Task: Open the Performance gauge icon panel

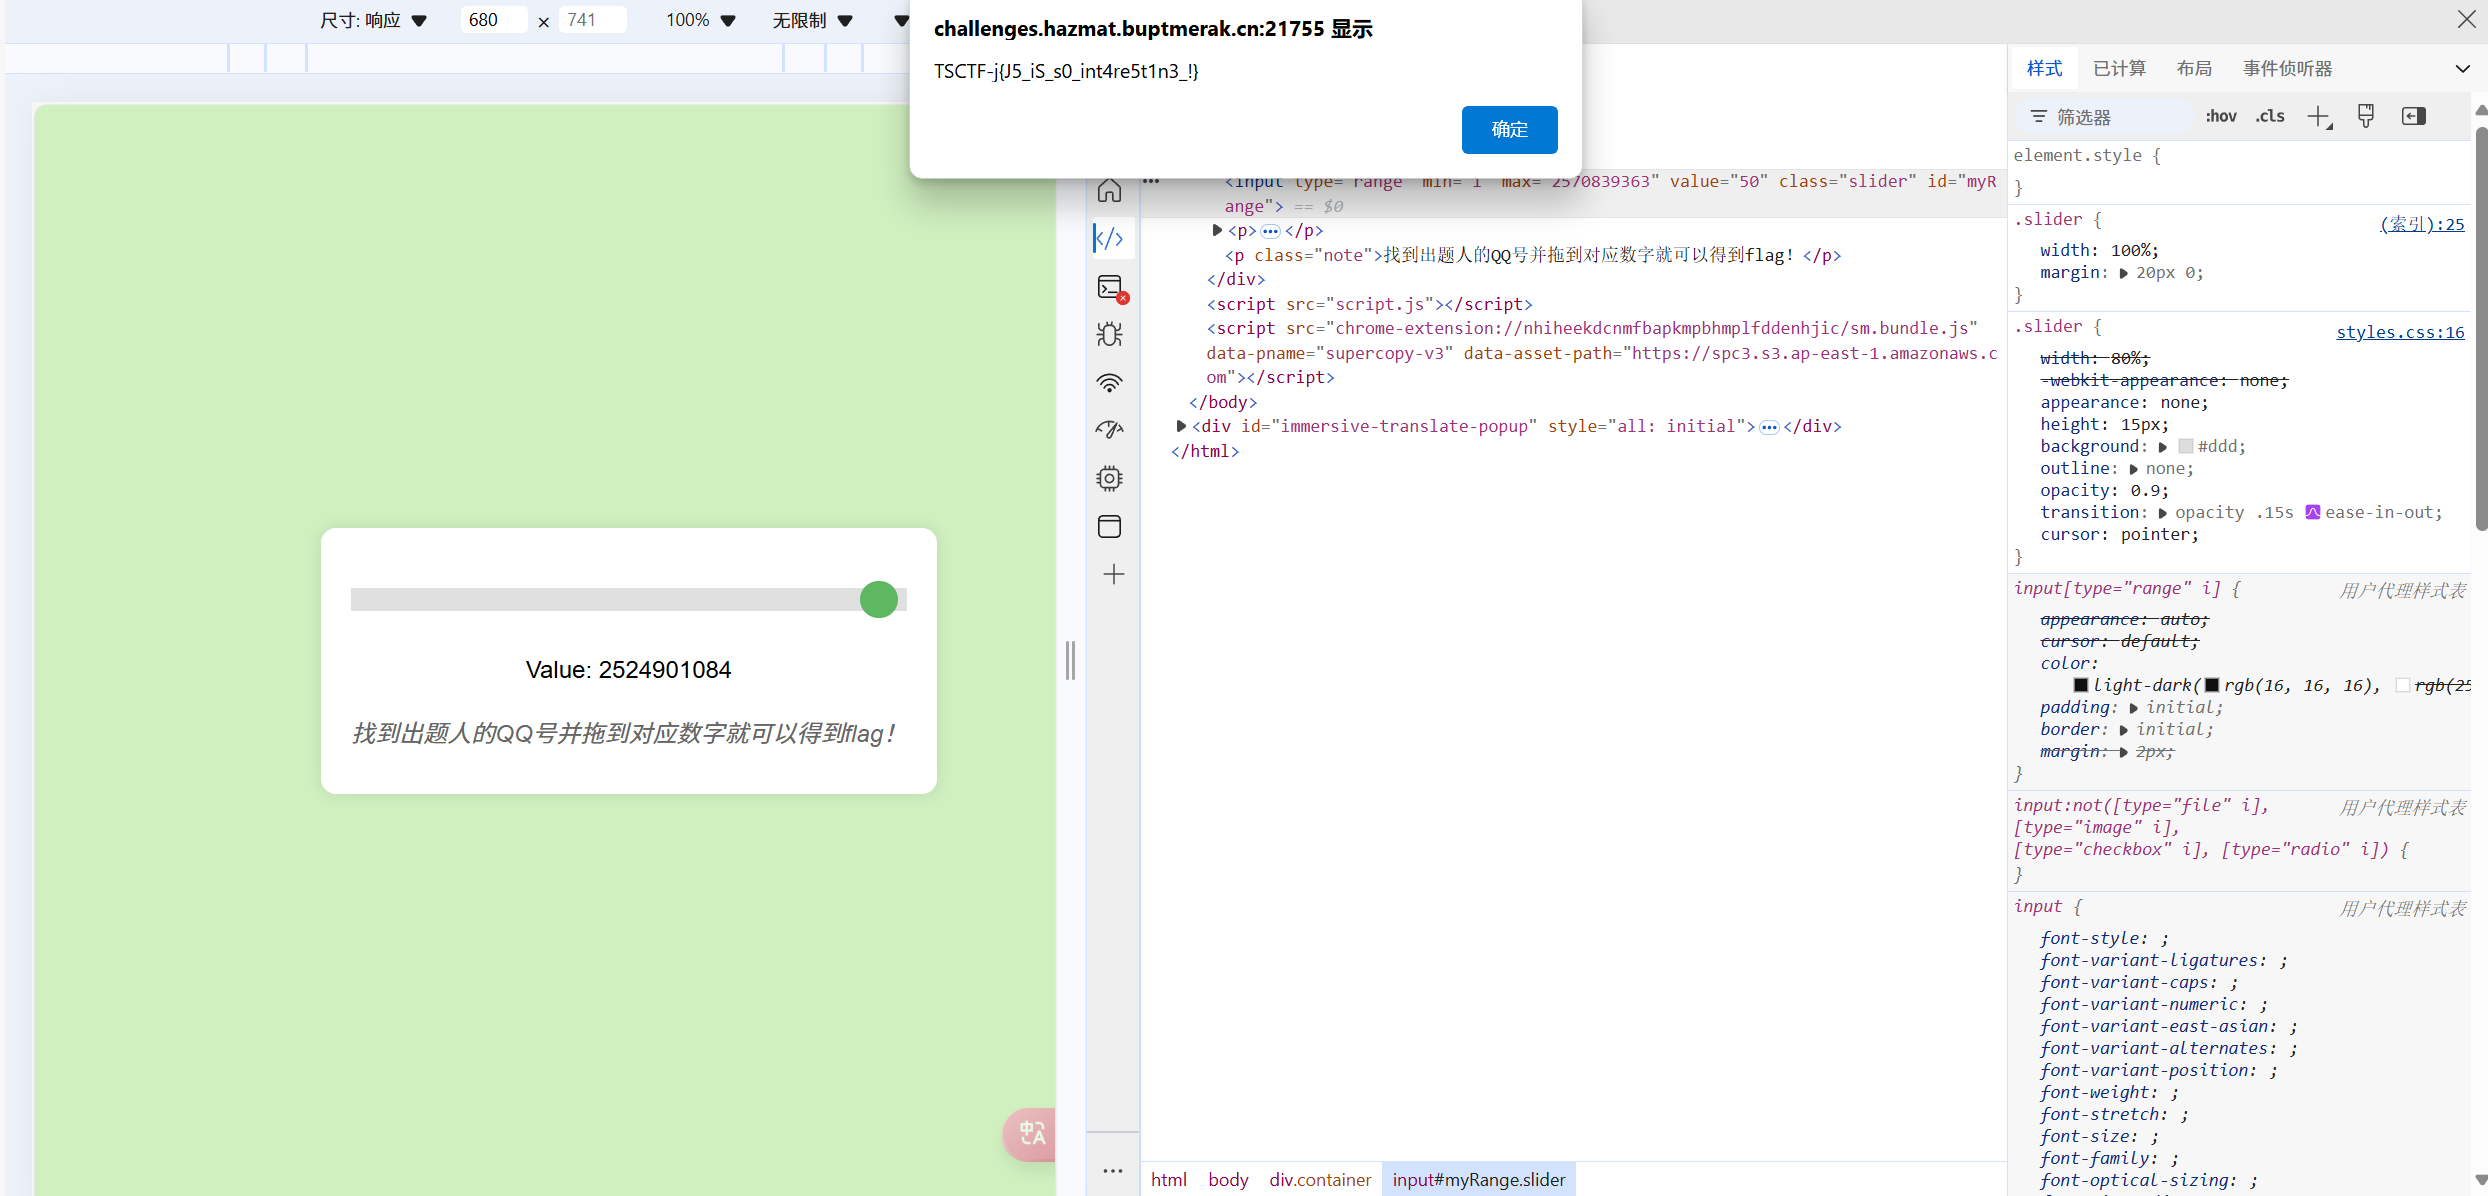Action: 1110,430
